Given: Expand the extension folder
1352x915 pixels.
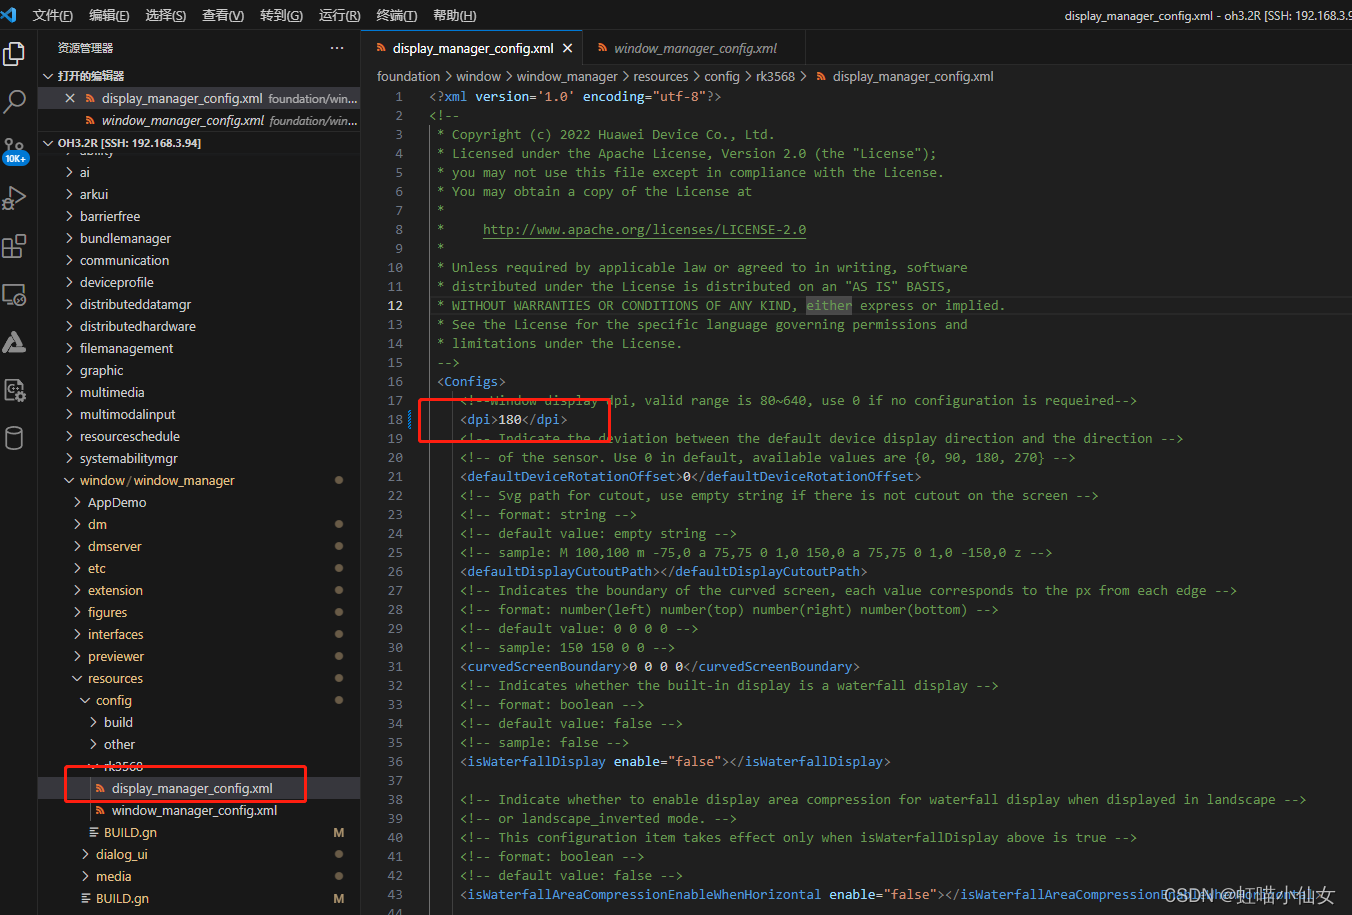Looking at the screenshot, I should [115, 590].
